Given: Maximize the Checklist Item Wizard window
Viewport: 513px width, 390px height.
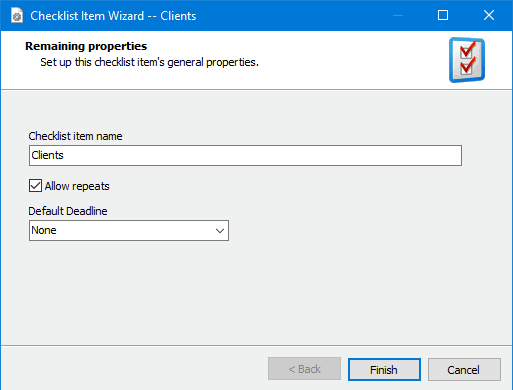Looking at the screenshot, I should [x=443, y=15].
